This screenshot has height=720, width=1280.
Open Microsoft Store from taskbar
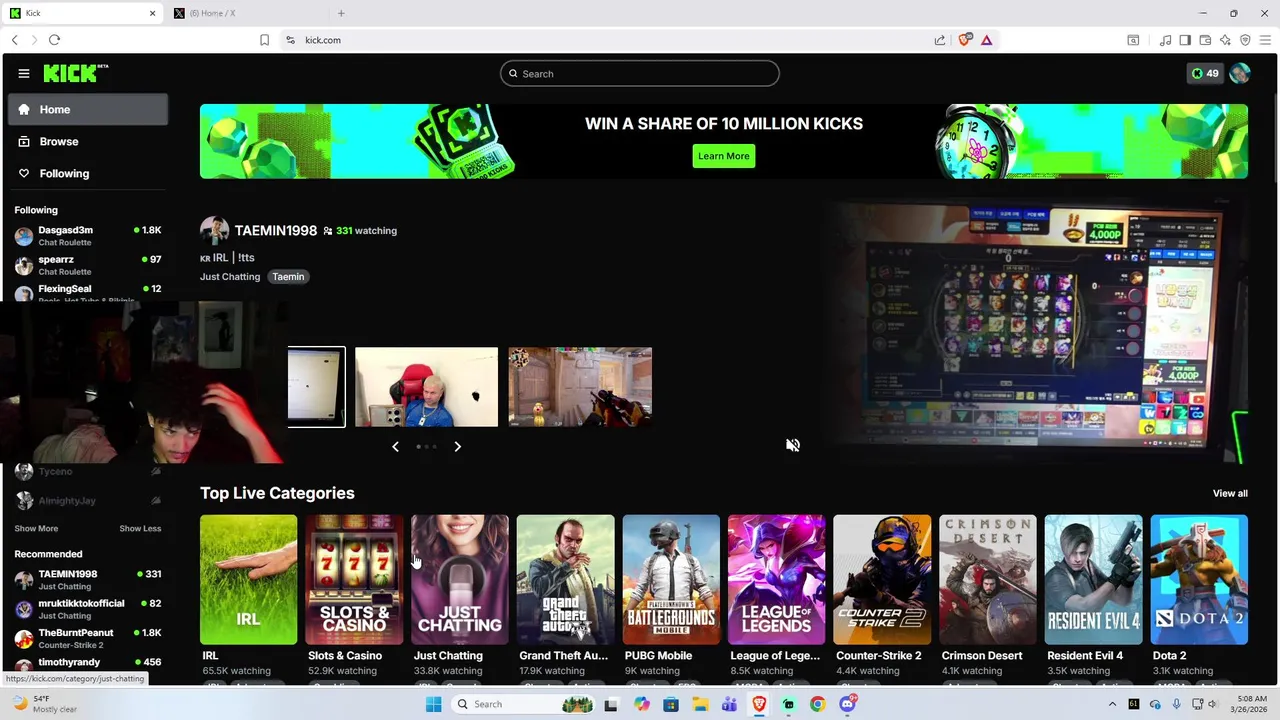click(x=671, y=704)
